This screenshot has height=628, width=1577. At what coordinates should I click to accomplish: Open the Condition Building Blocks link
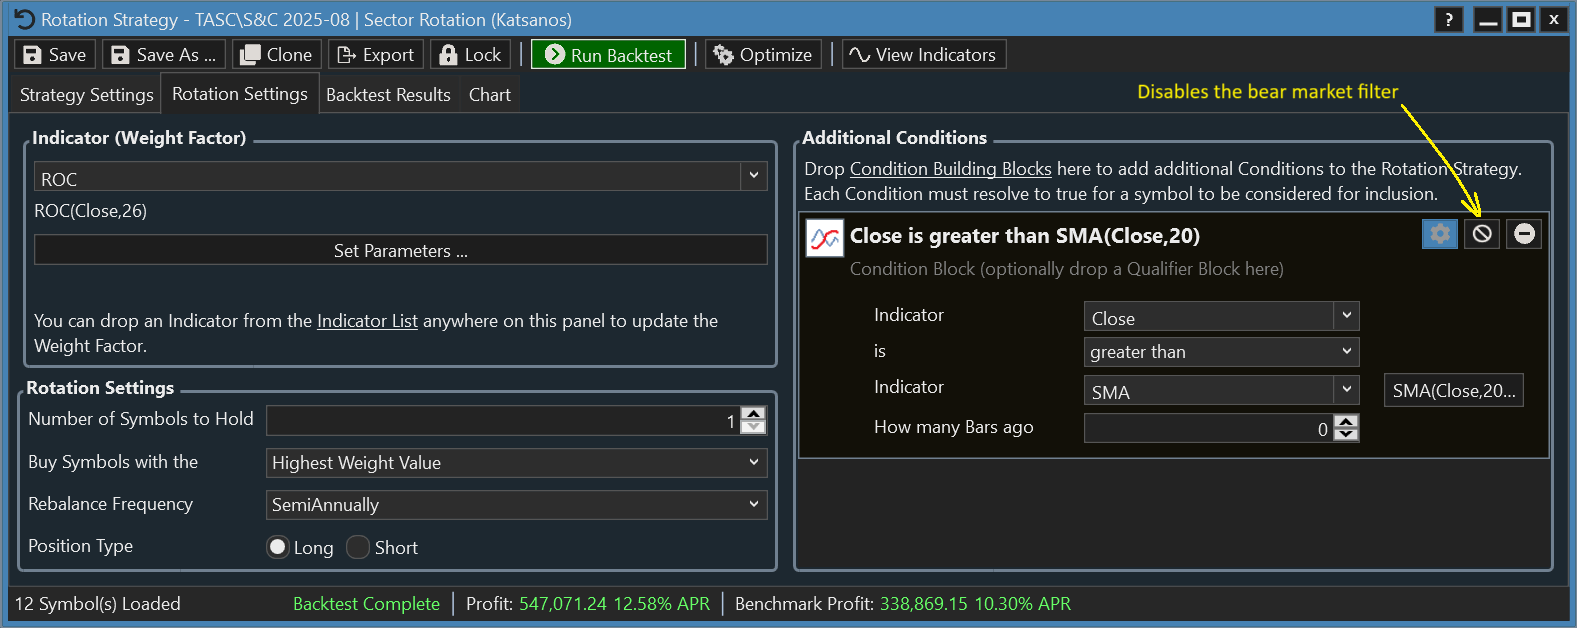coord(950,169)
